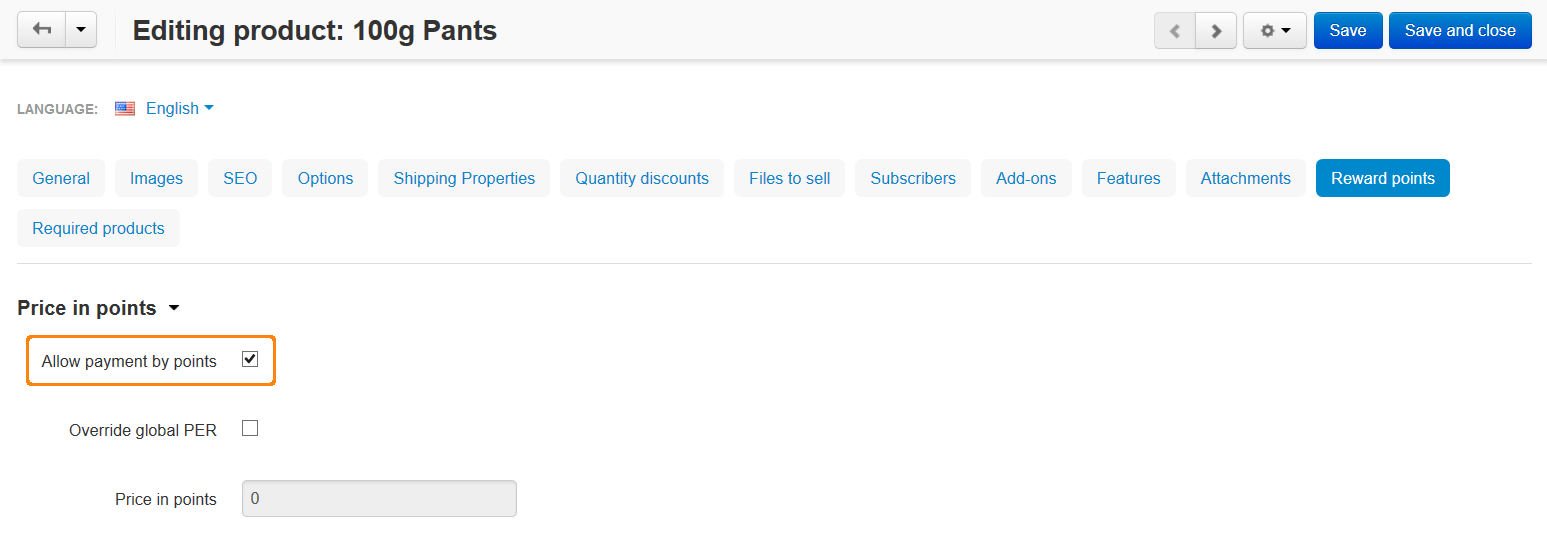Image resolution: width=1547 pixels, height=552 pixels.
Task: Go to the Subscribers tab
Action: pyautogui.click(x=913, y=178)
